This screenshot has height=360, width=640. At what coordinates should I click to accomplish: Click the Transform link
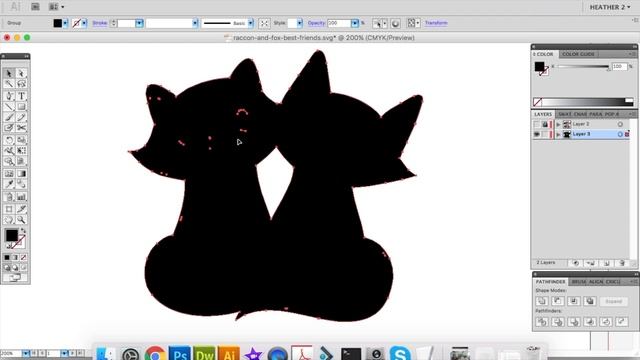point(436,23)
